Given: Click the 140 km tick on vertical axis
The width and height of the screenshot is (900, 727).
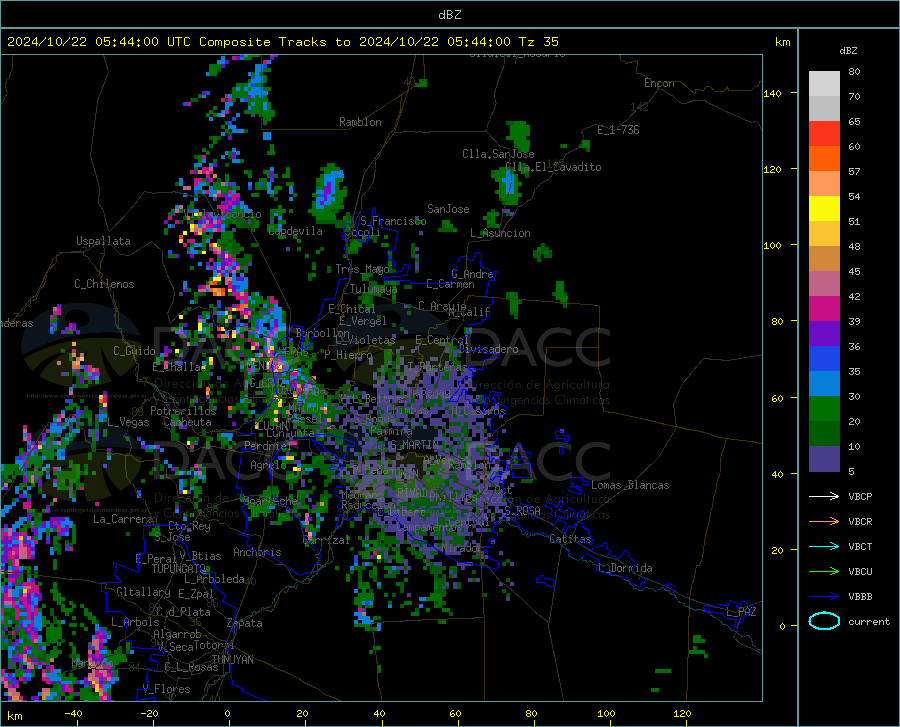Looking at the screenshot, I should coord(773,93).
